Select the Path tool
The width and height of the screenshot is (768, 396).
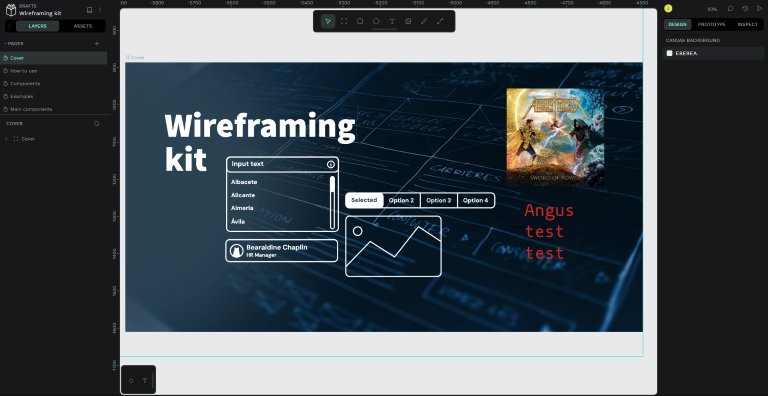[x=440, y=21]
